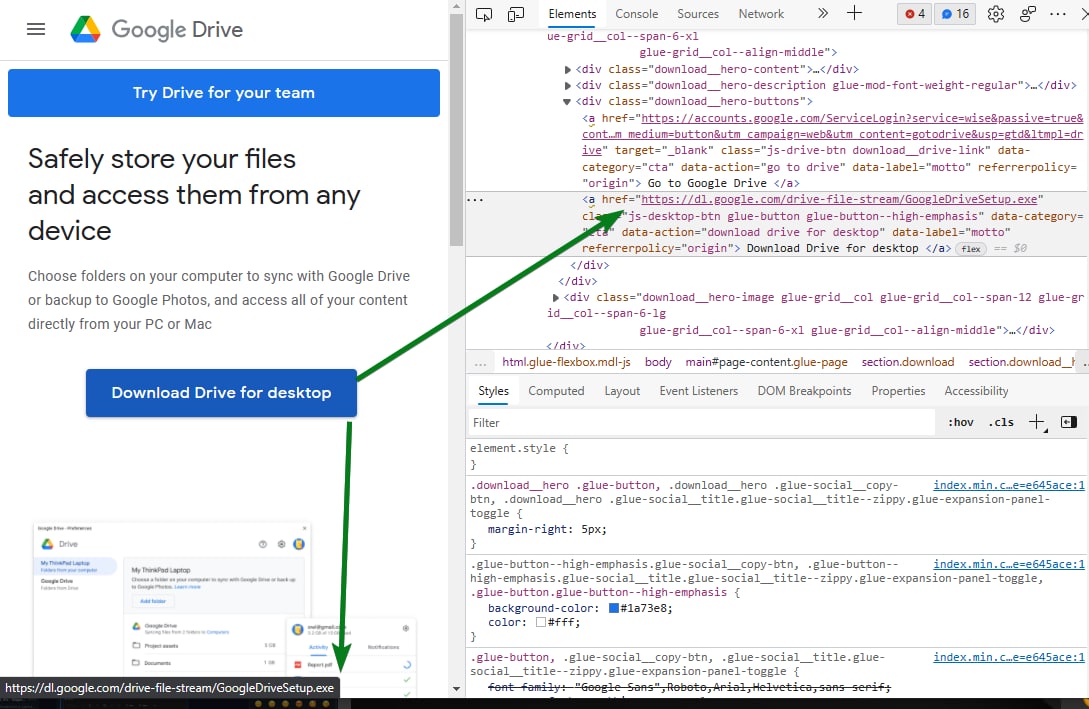Open index.min.css link for font-family rule
The image size is (1089, 709).
click(1008, 658)
